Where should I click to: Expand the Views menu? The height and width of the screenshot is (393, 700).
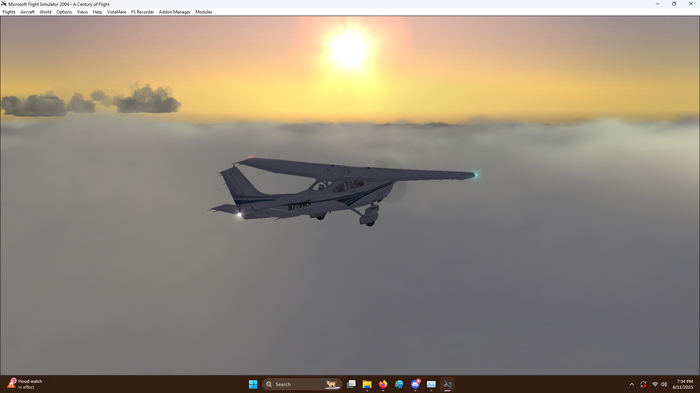click(82, 12)
